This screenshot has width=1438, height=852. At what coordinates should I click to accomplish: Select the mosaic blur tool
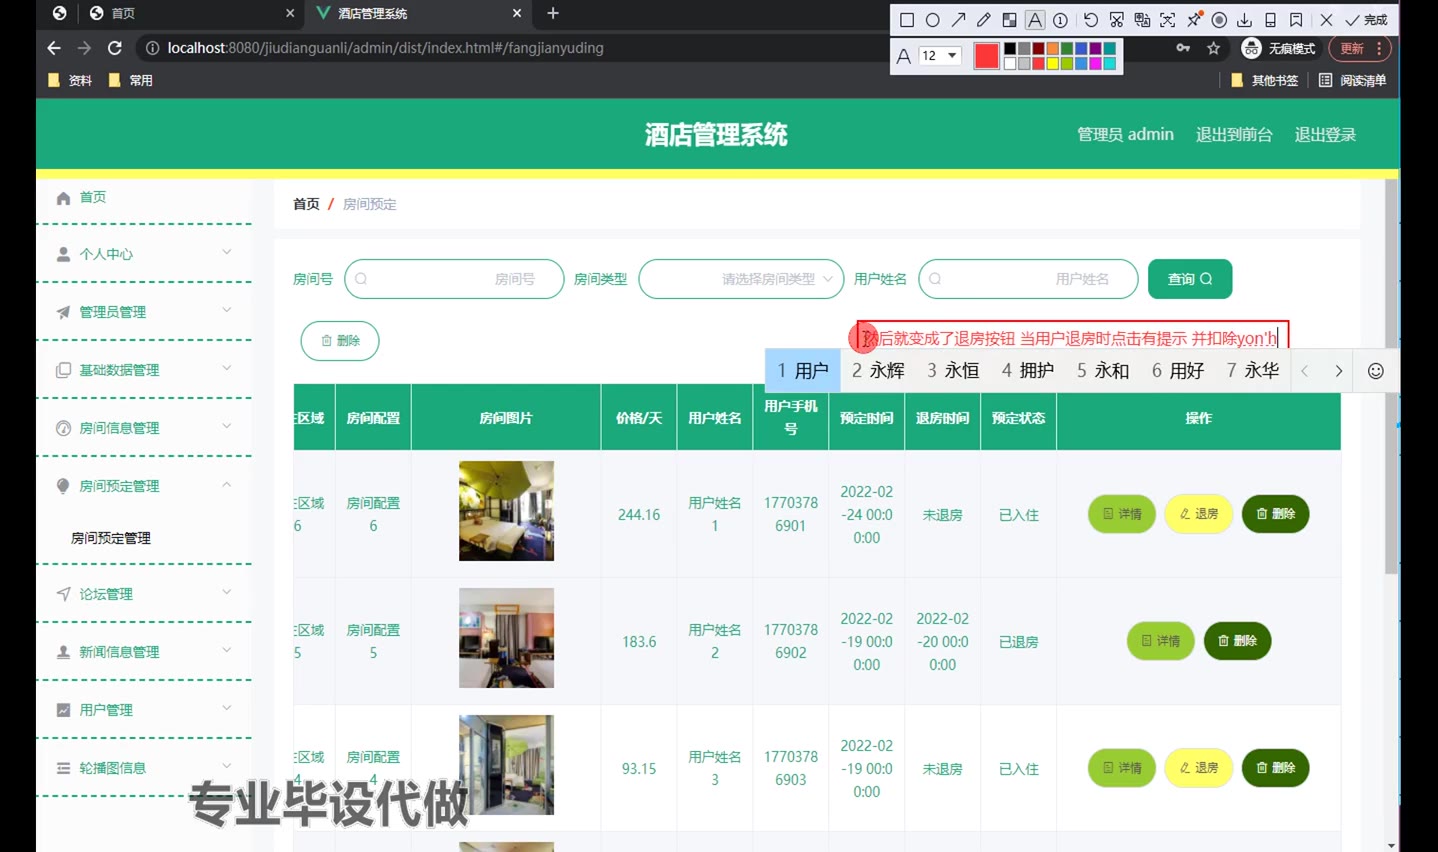[x=1009, y=20]
